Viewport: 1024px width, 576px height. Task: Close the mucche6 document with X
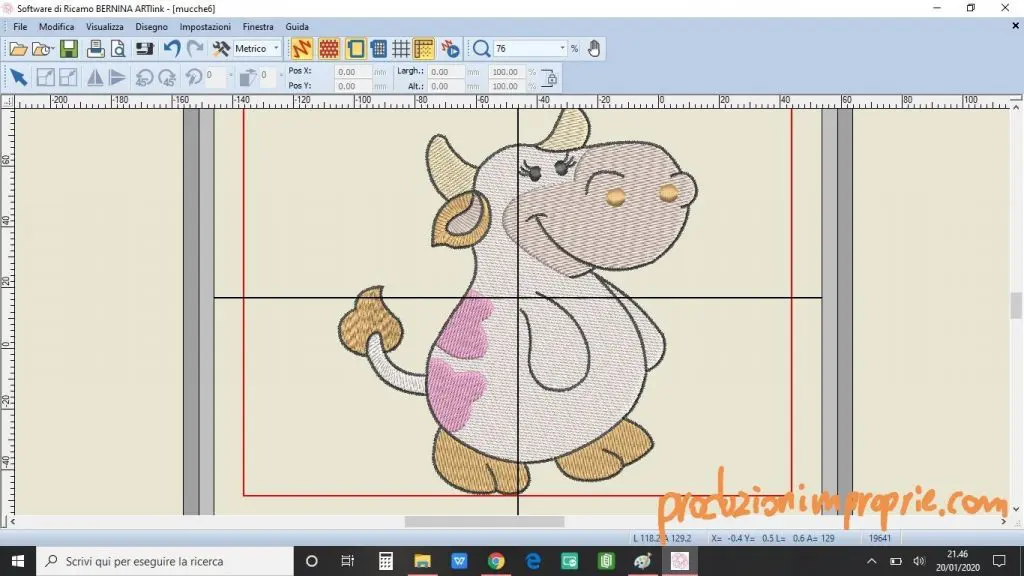pyautogui.click(x=1016, y=26)
